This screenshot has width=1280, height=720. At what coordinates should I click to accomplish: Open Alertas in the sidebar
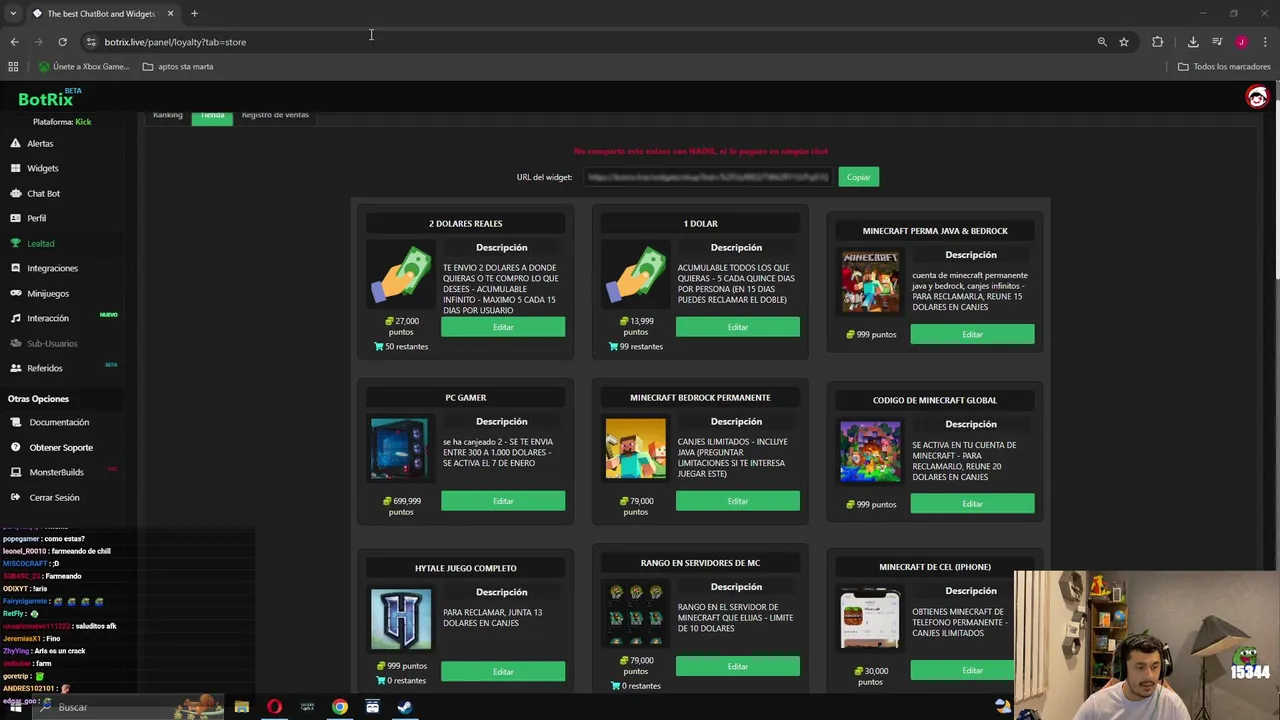40,143
